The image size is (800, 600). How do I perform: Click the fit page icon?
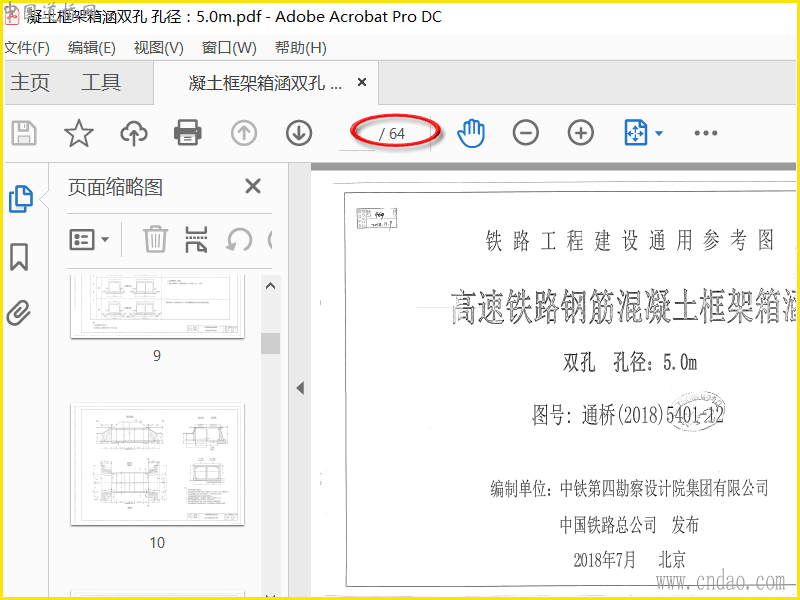pos(636,133)
